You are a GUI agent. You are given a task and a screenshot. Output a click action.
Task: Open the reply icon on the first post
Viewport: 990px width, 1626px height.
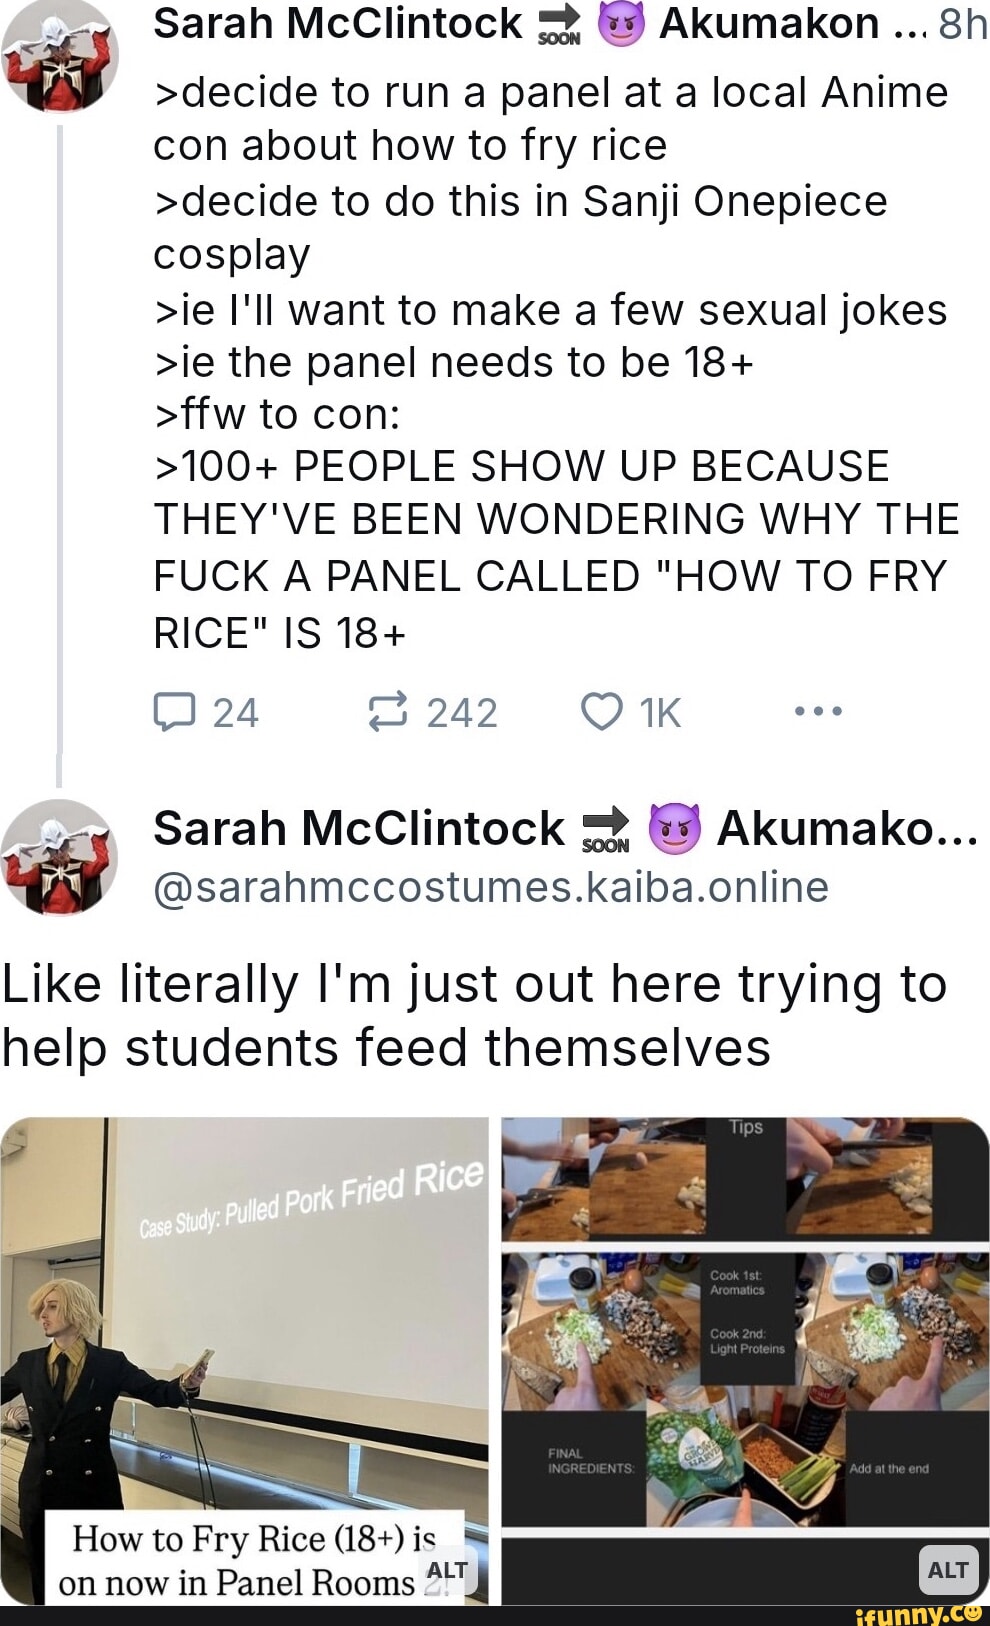(x=178, y=711)
